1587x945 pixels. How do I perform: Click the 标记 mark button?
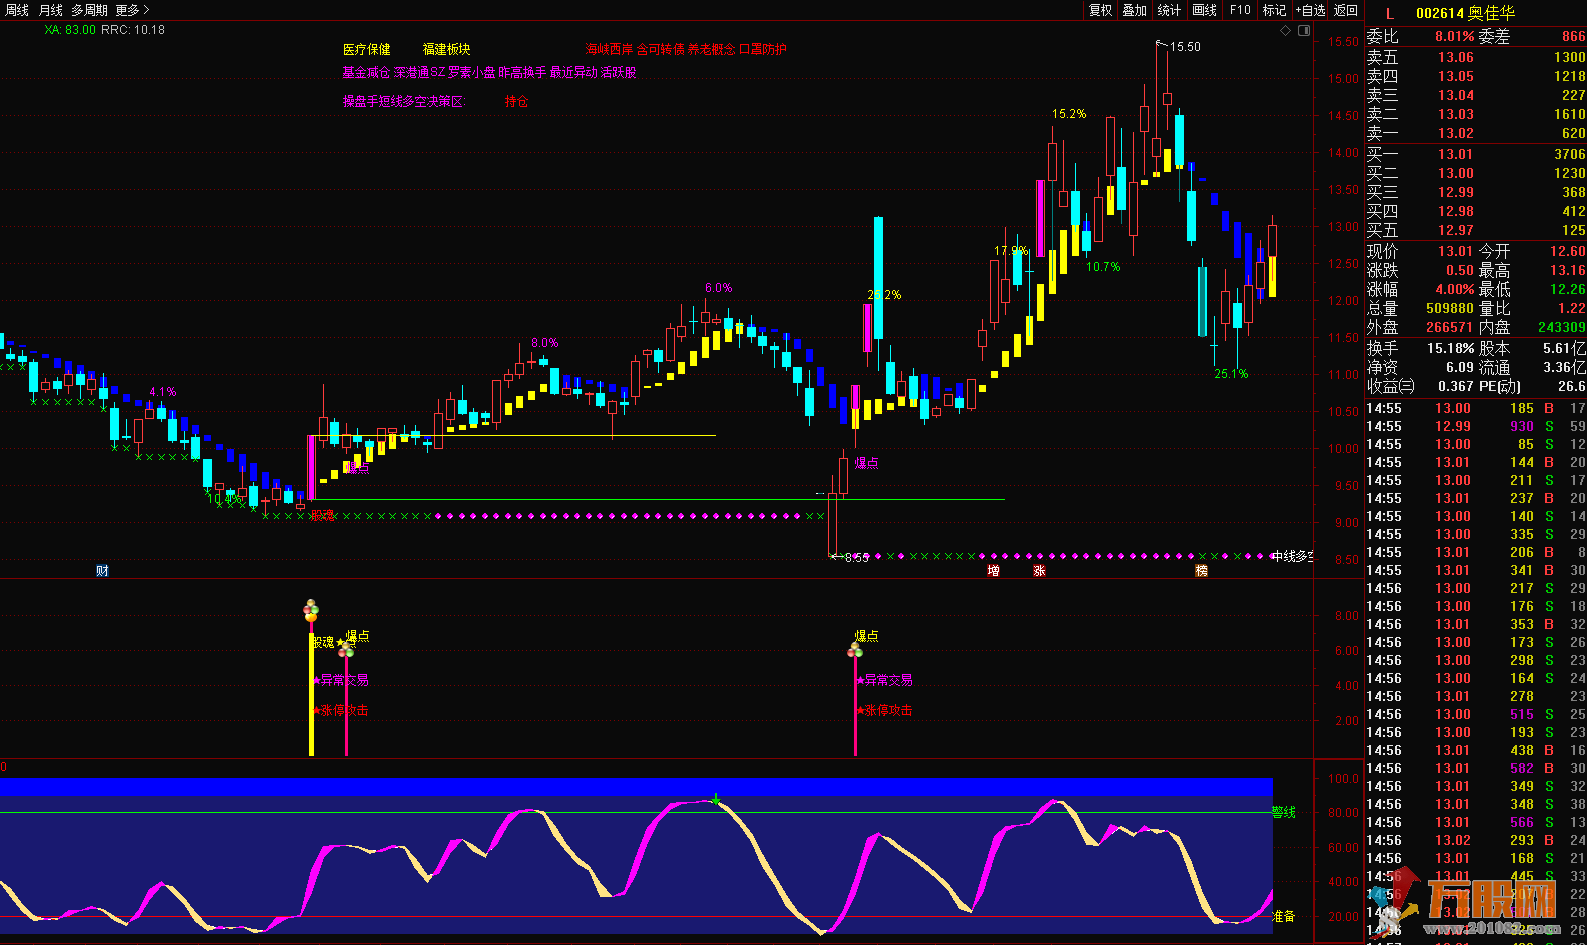coord(1274,10)
